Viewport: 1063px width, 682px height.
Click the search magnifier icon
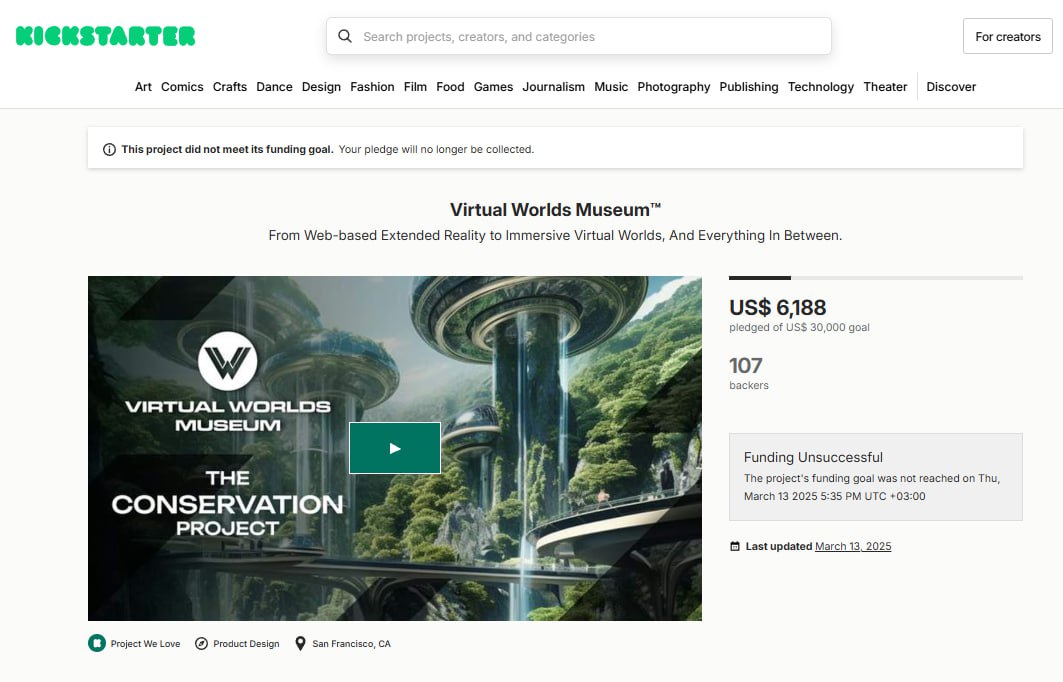pos(345,37)
